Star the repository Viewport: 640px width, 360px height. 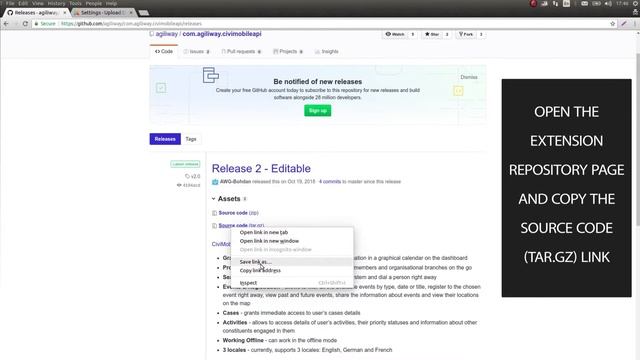click(x=432, y=34)
